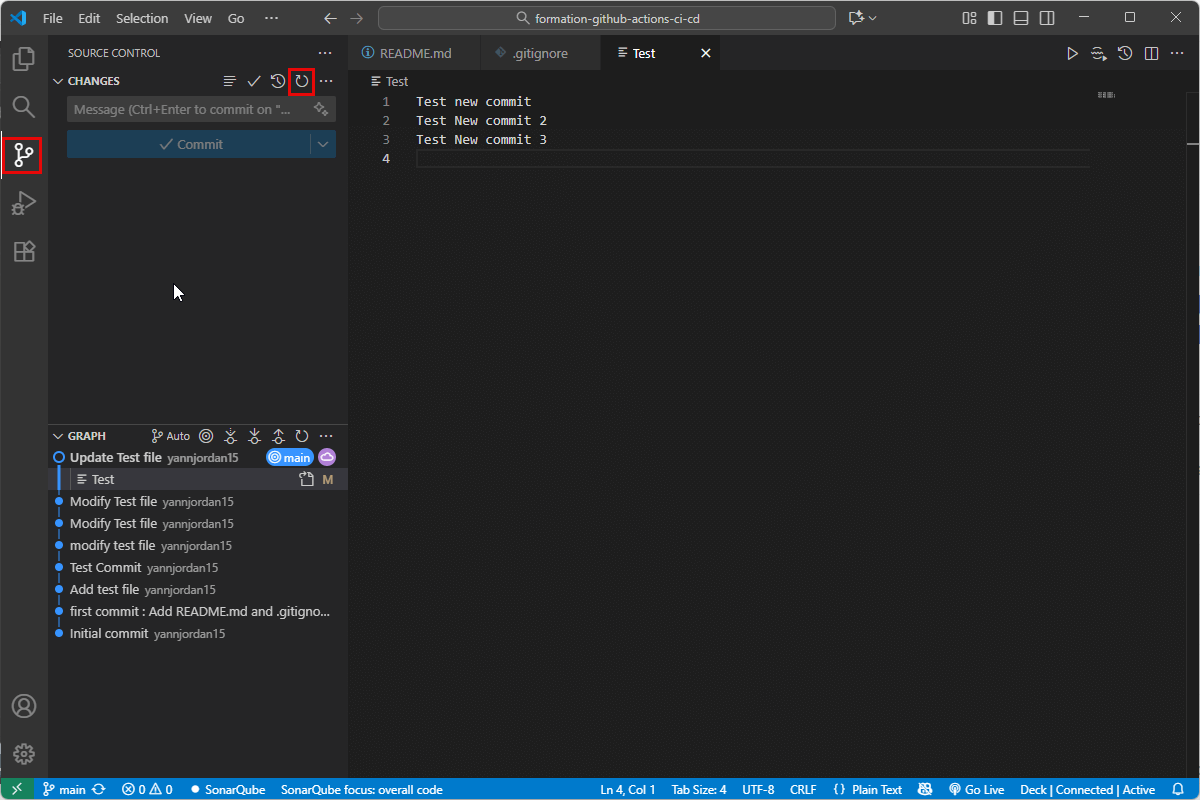
Task: Open the View menu
Action: tap(197, 18)
